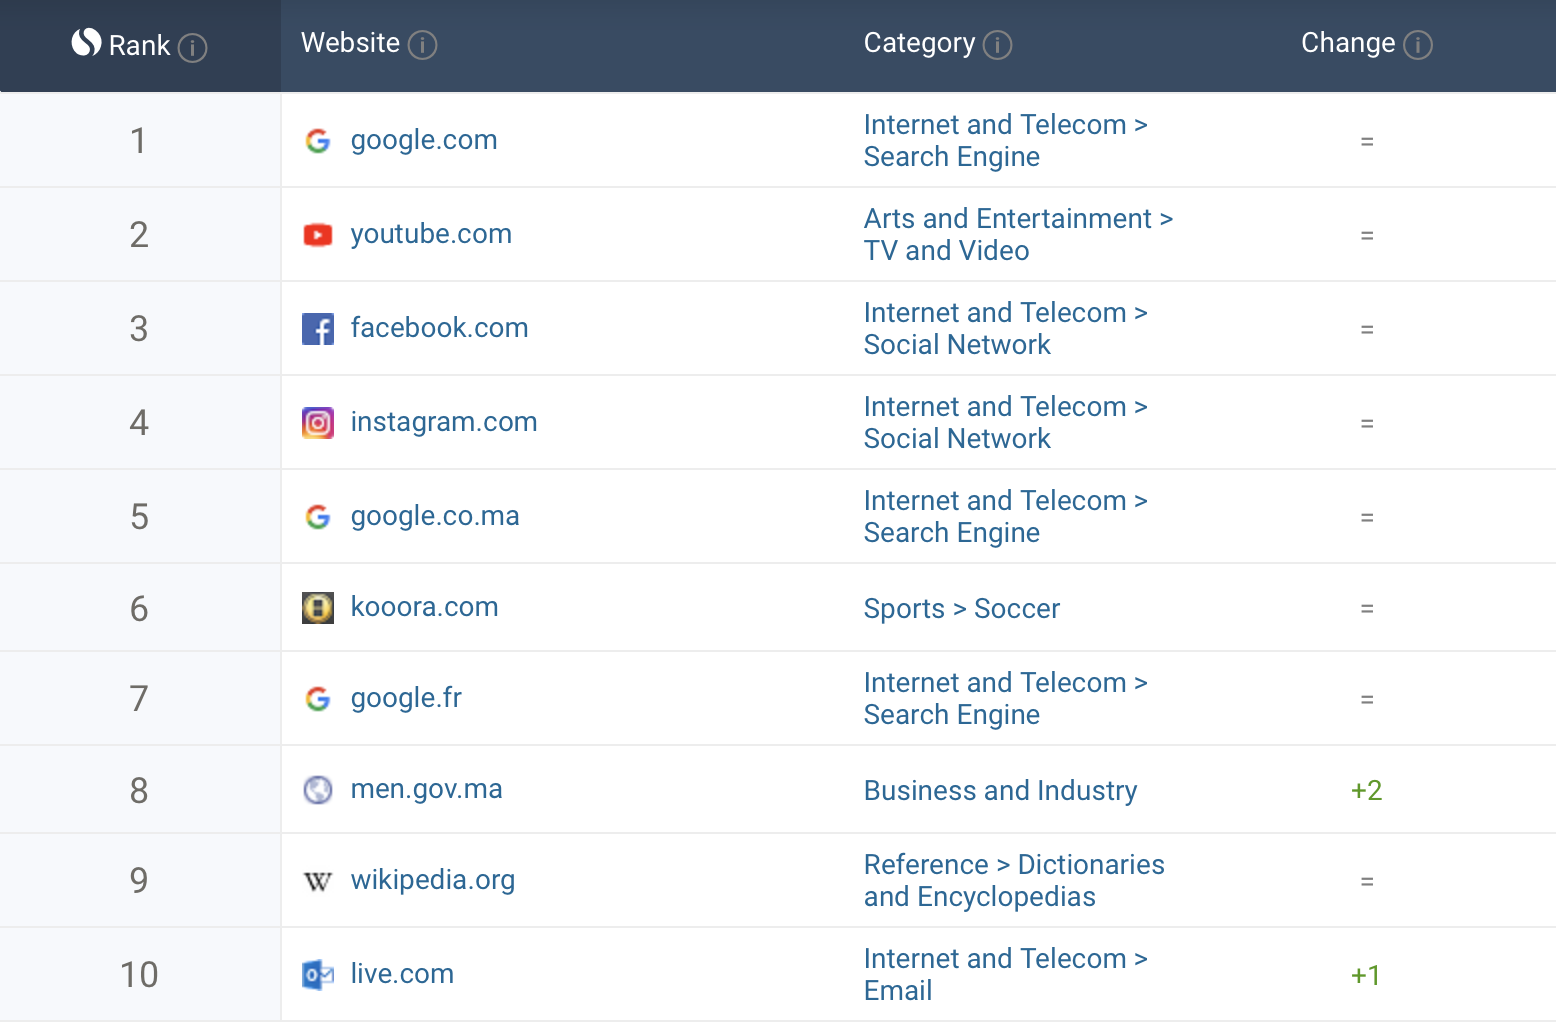Click the globe icon for men.gov.ma
Viewport: 1556px width, 1022px height.
pos(318,790)
